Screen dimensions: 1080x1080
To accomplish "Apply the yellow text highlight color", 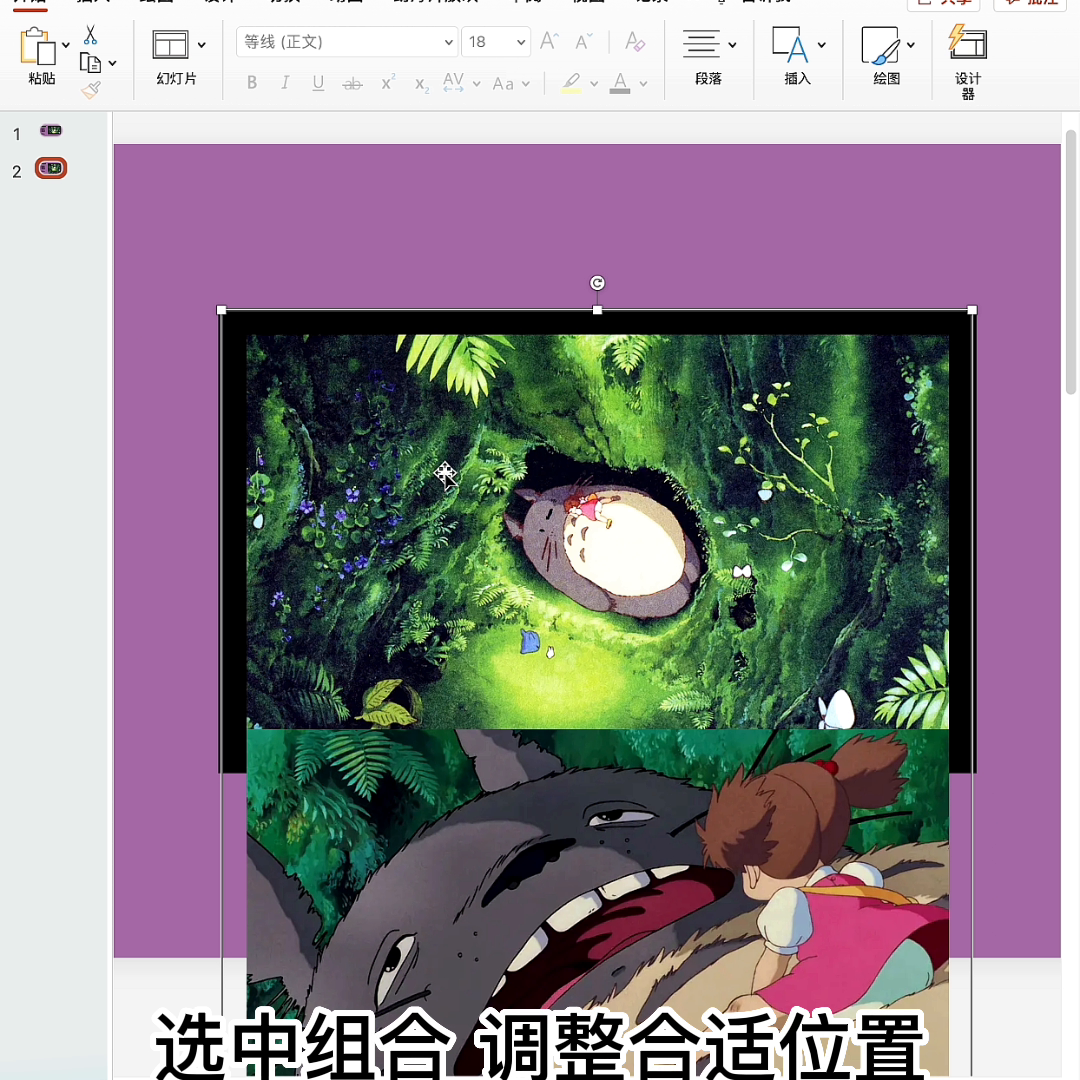I will tap(571, 83).
